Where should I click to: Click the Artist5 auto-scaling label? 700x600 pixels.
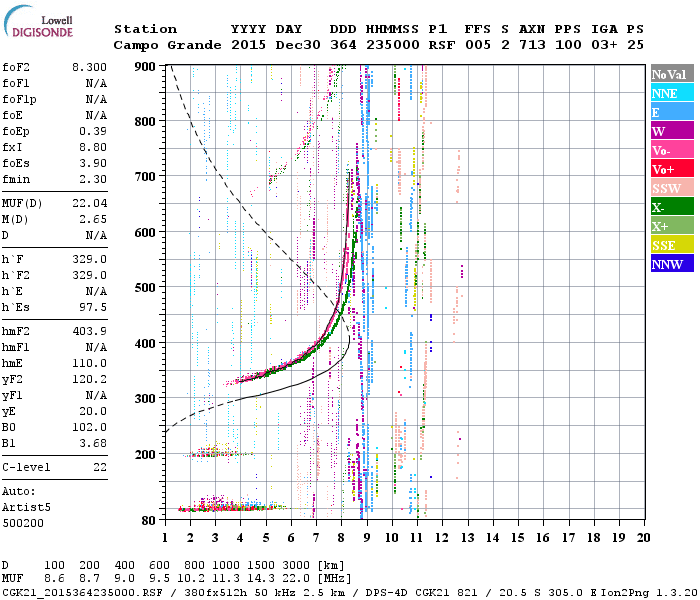click(26, 508)
